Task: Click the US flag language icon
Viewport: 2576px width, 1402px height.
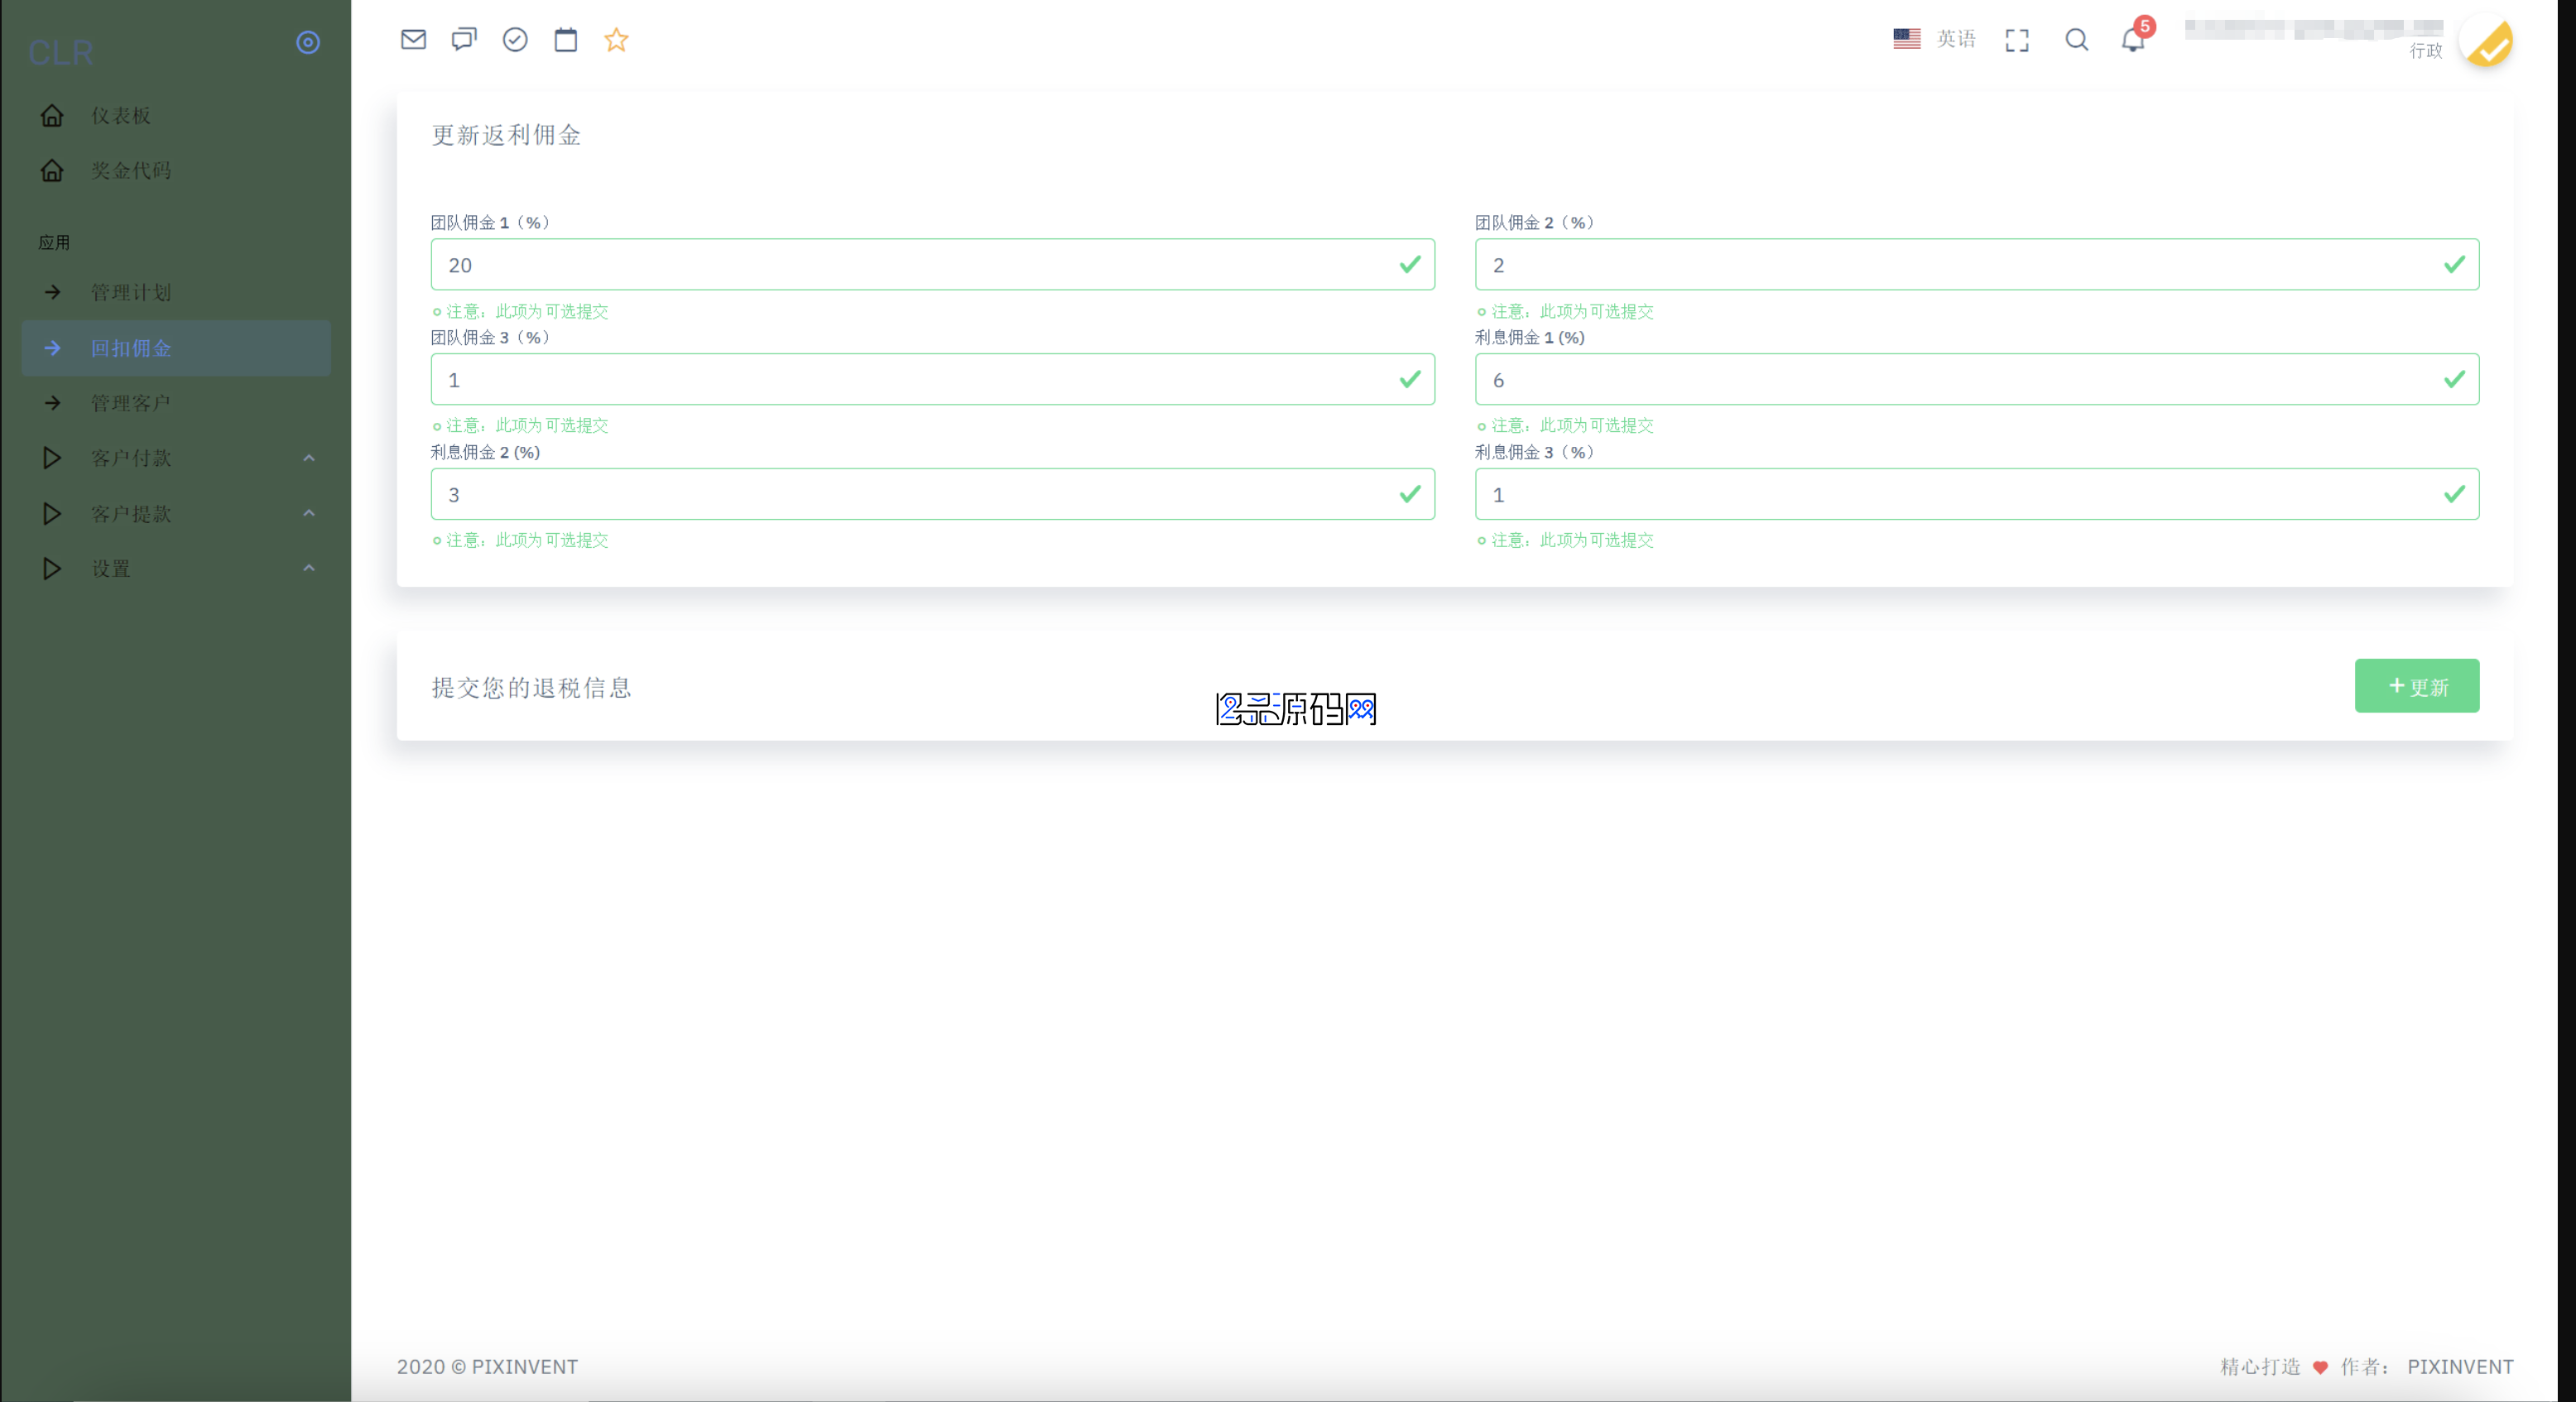Action: tap(1906, 38)
